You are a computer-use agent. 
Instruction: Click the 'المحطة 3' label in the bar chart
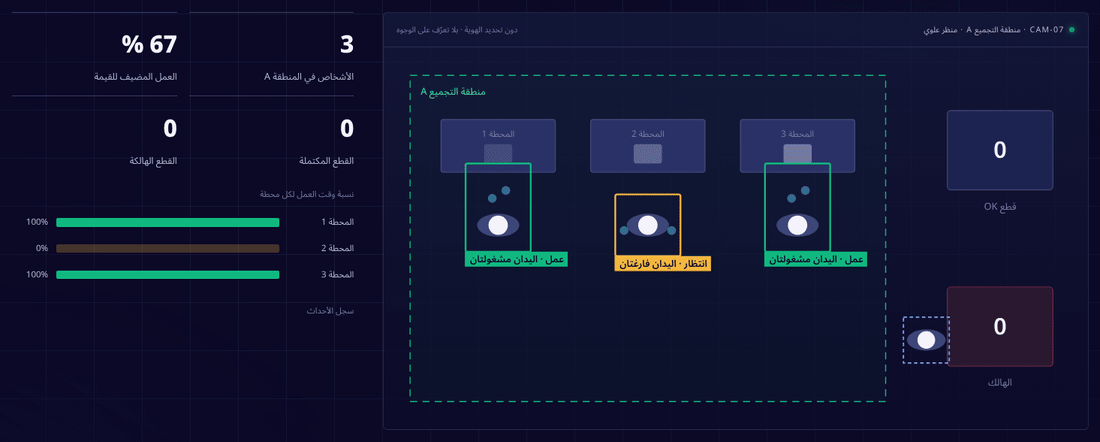[x=337, y=274]
